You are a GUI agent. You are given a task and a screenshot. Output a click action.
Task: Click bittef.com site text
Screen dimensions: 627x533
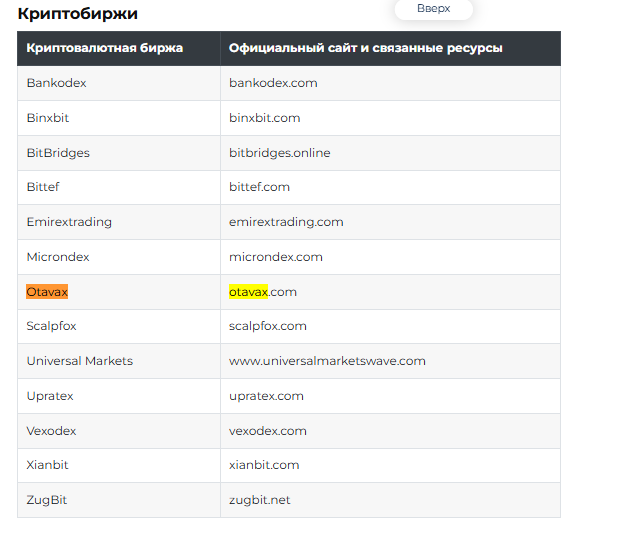click(259, 187)
